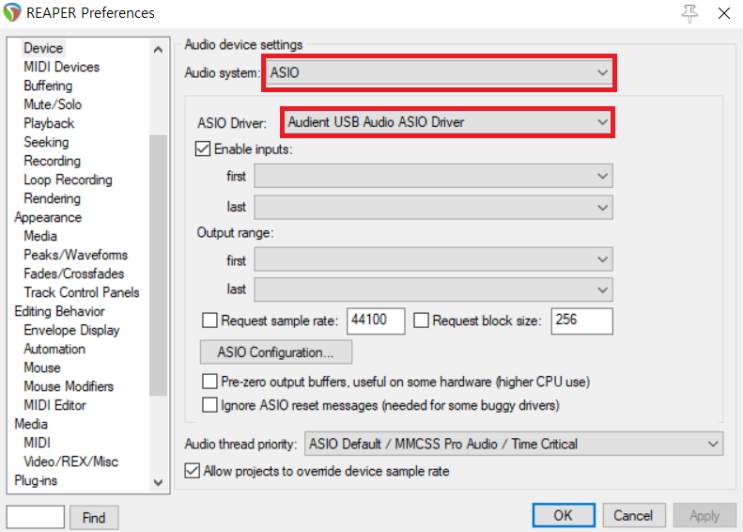Click the block size field showing 256
The image size is (743, 532).
pyautogui.click(x=581, y=321)
